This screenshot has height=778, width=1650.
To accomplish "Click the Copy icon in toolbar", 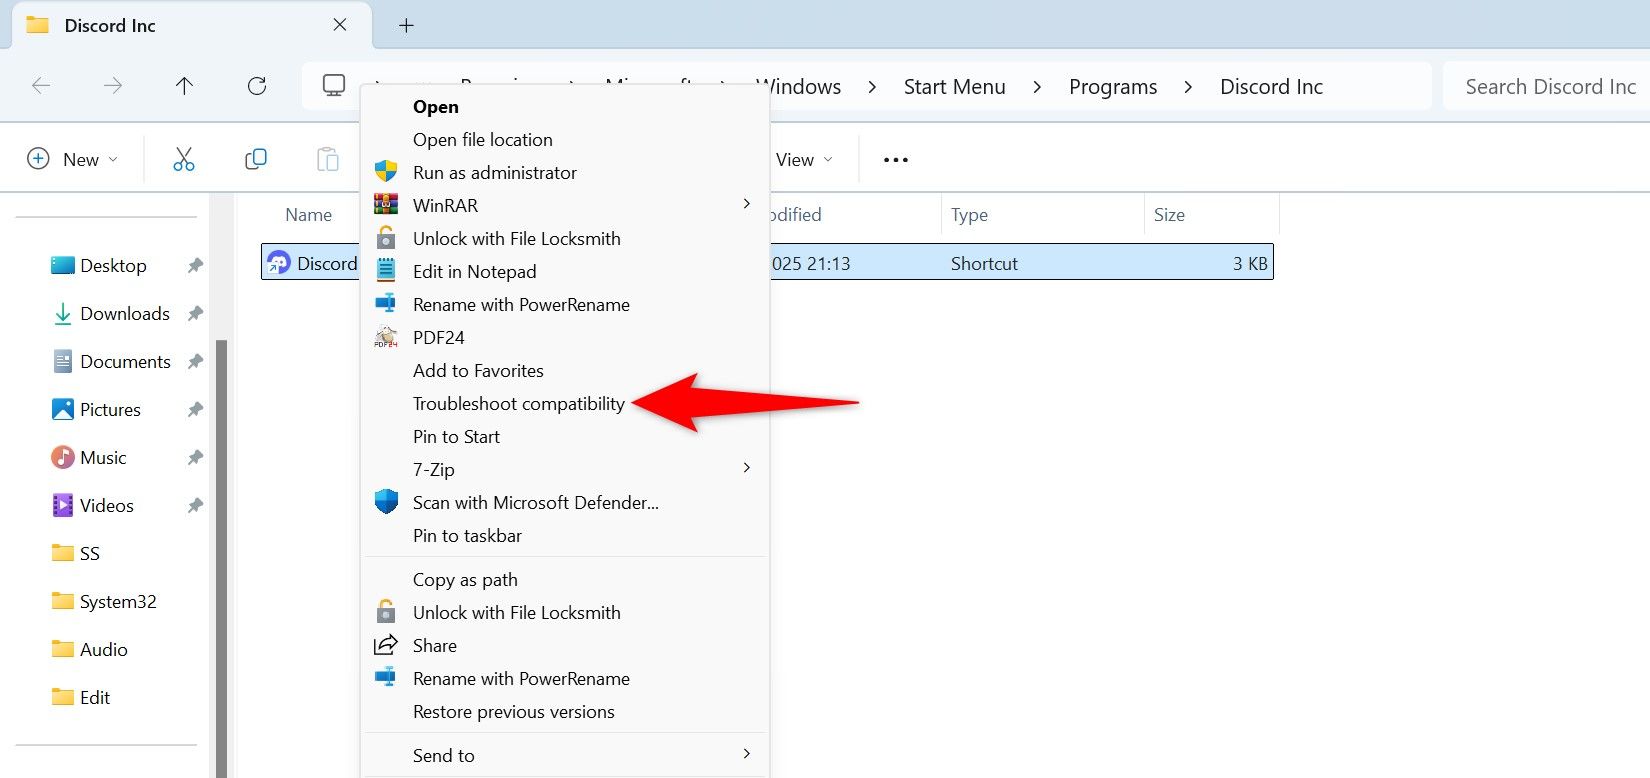I will click(x=256, y=159).
